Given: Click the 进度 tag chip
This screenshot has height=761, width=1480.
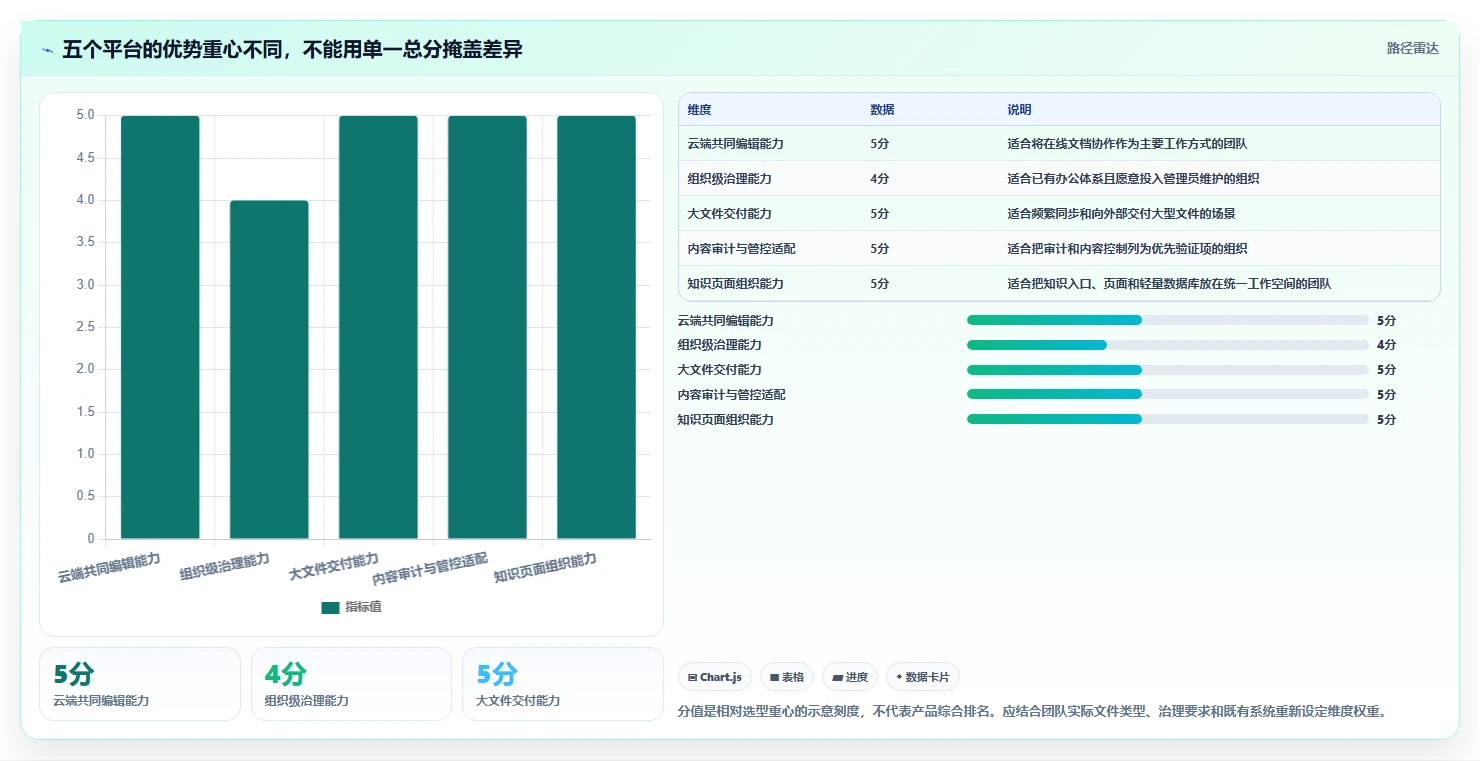Looking at the screenshot, I should (850, 677).
